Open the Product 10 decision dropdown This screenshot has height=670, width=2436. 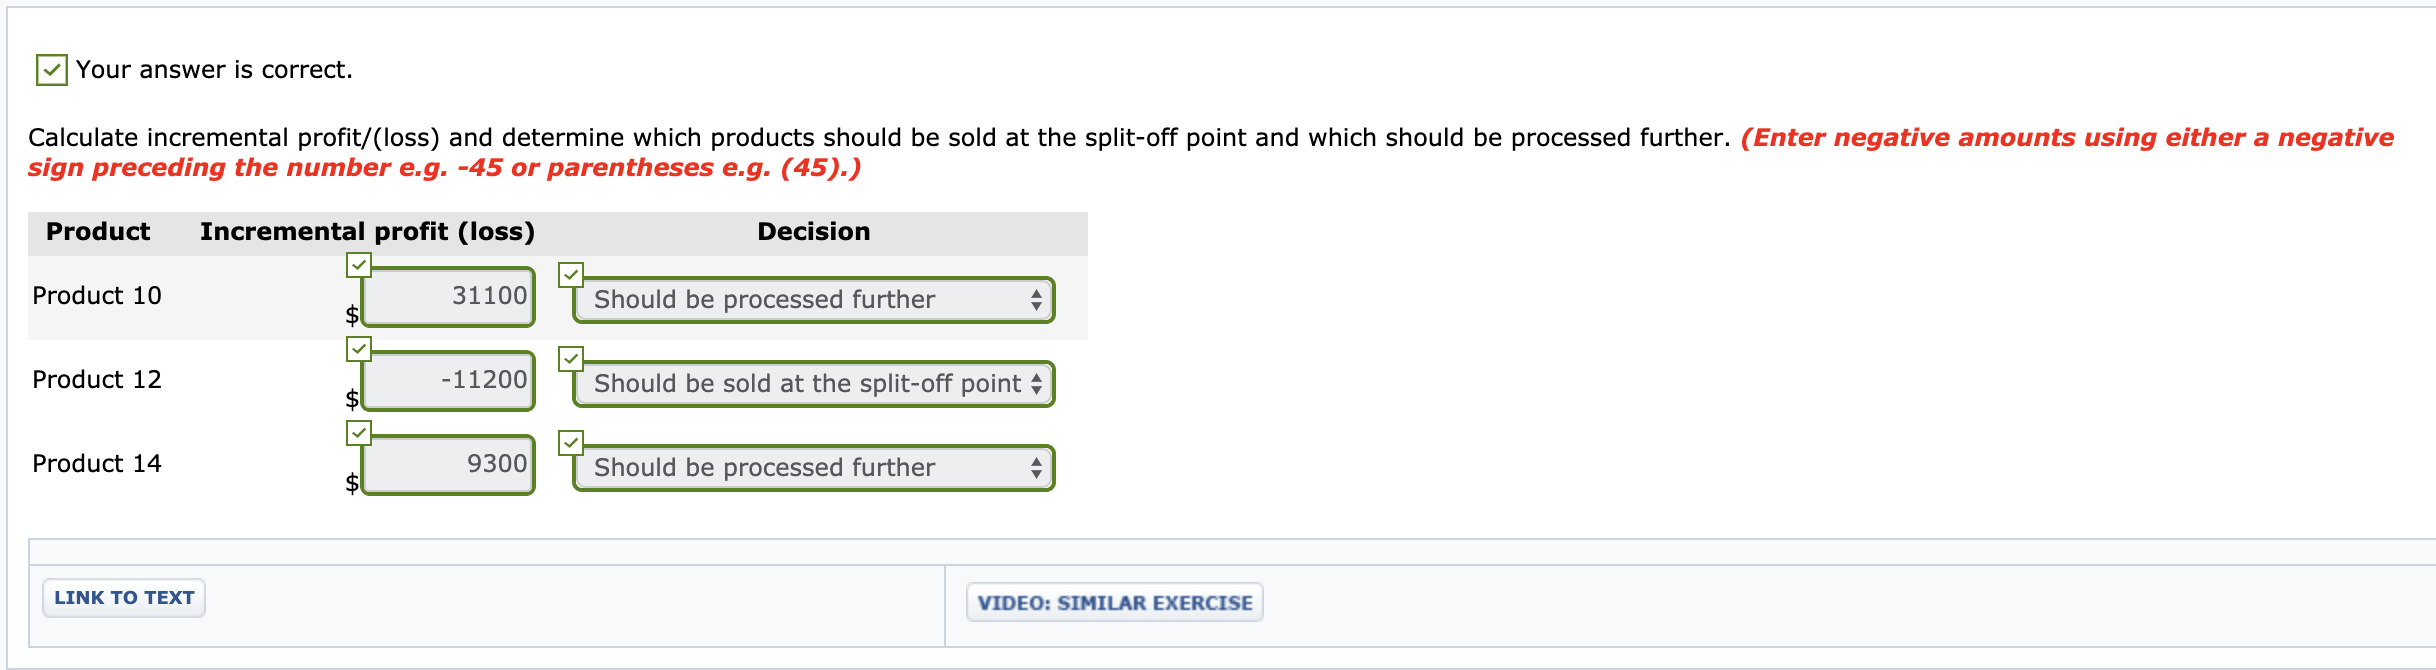click(812, 299)
